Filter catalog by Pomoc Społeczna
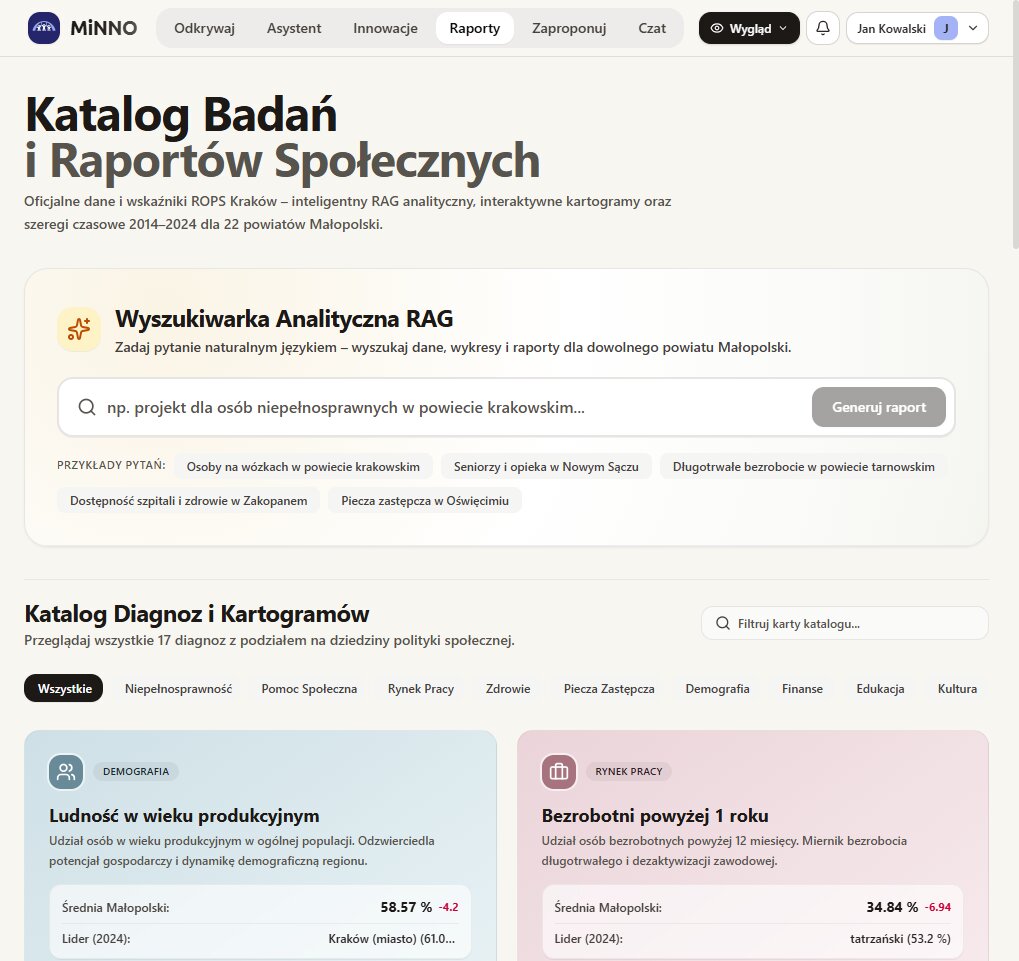The image size is (1019, 961). (309, 688)
